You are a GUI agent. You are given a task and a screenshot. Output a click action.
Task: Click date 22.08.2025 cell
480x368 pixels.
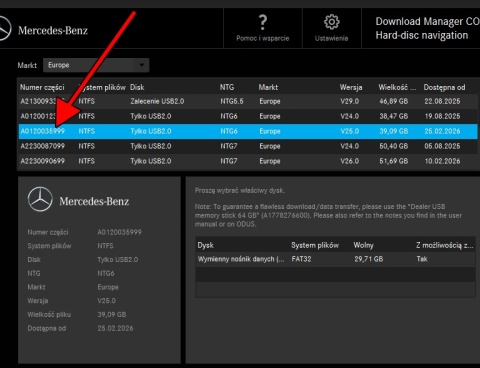[x=442, y=101]
